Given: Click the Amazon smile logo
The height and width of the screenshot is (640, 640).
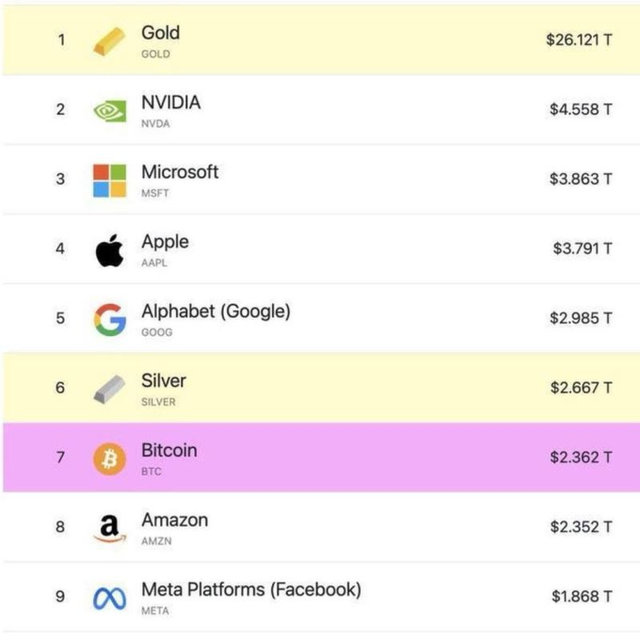Looking at the screenshot, I should point(110,528).
